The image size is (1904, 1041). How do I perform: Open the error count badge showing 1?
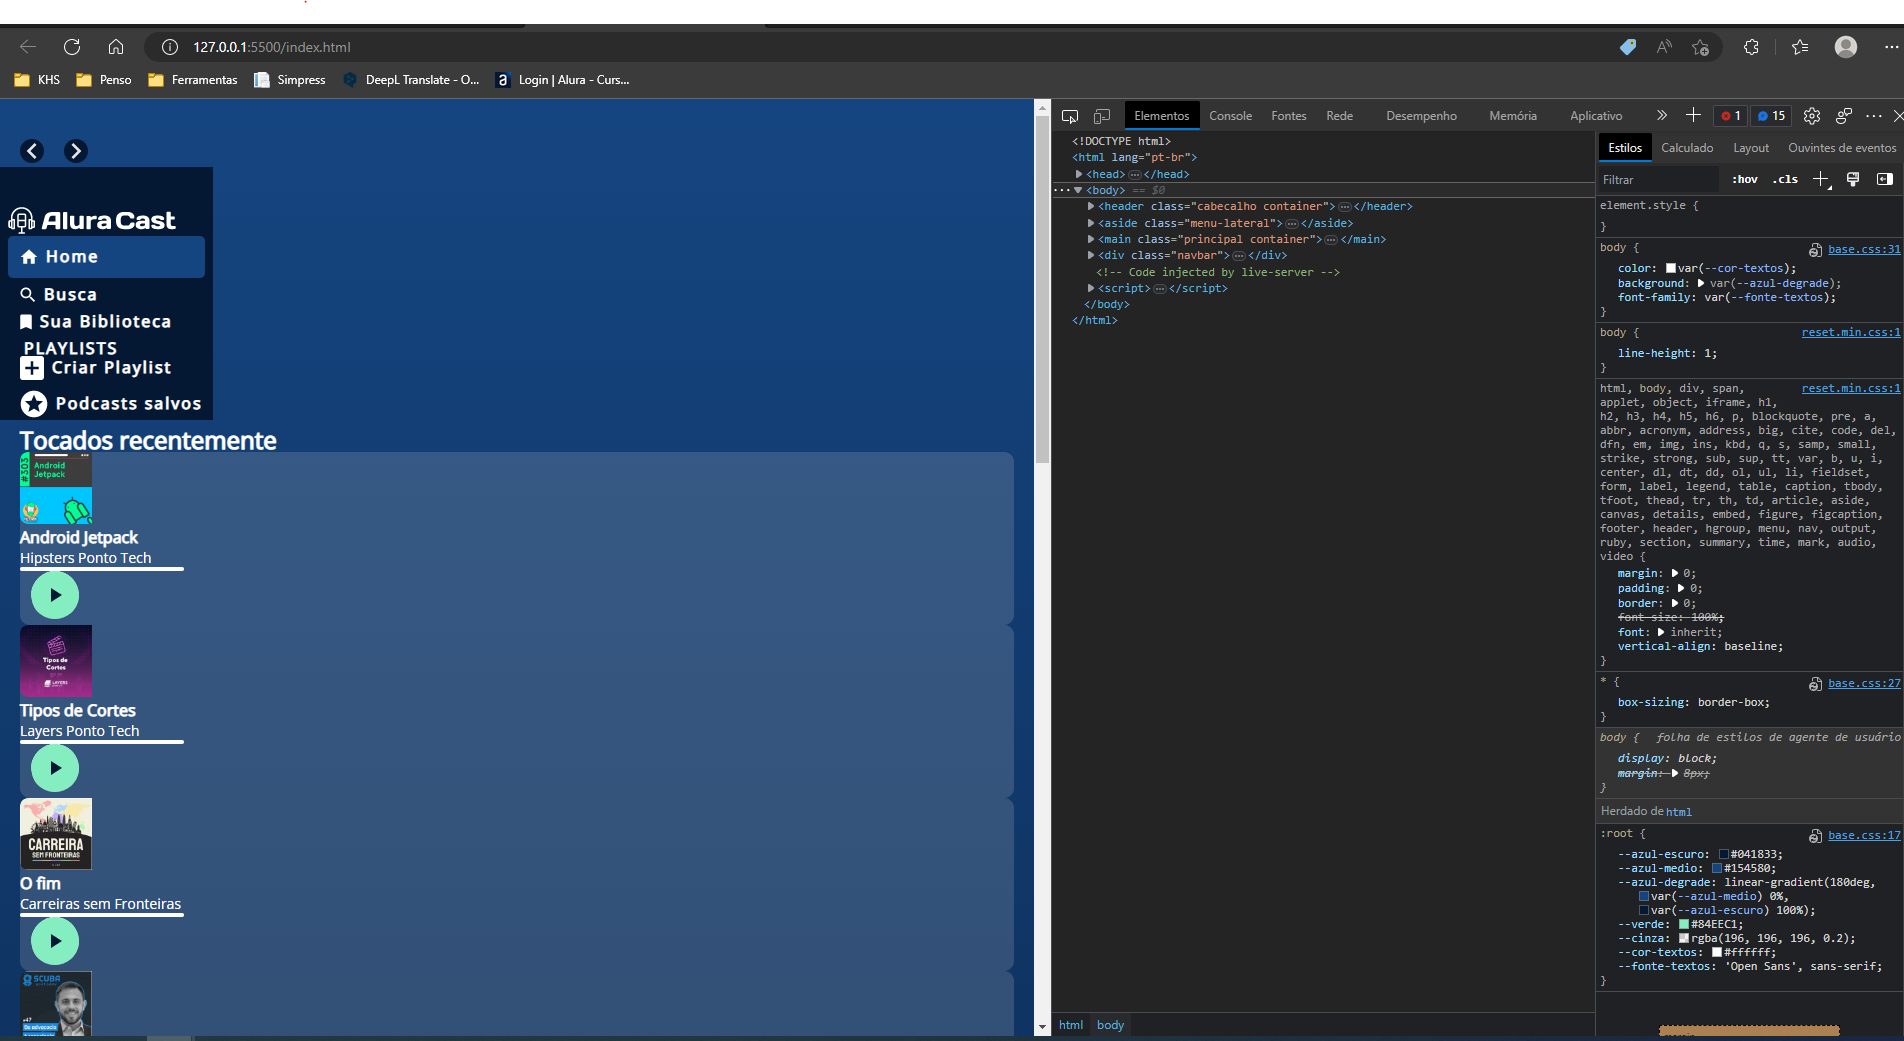pyautogui.click(x=1731, y=116)
